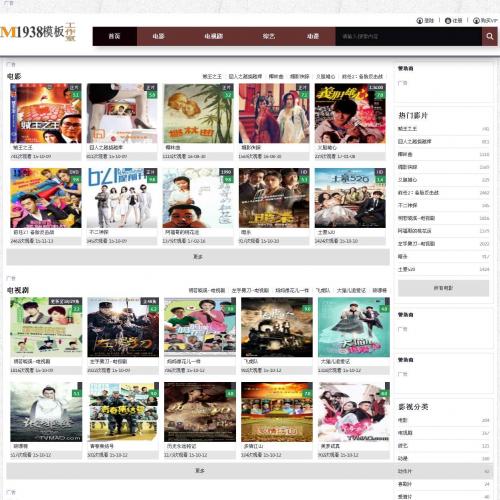Open the costume drama poster rated 71

(x=274, y=113)
